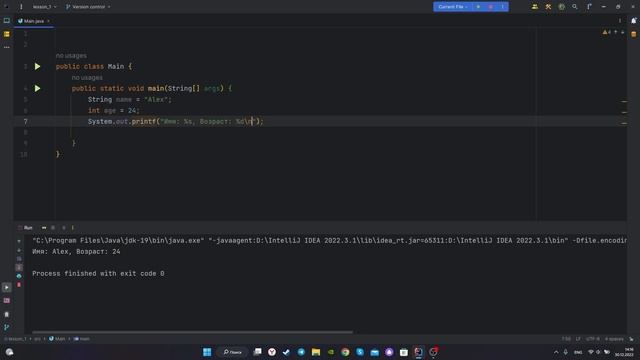Open File Explorer from the taskbar

[x=316, y=352]
